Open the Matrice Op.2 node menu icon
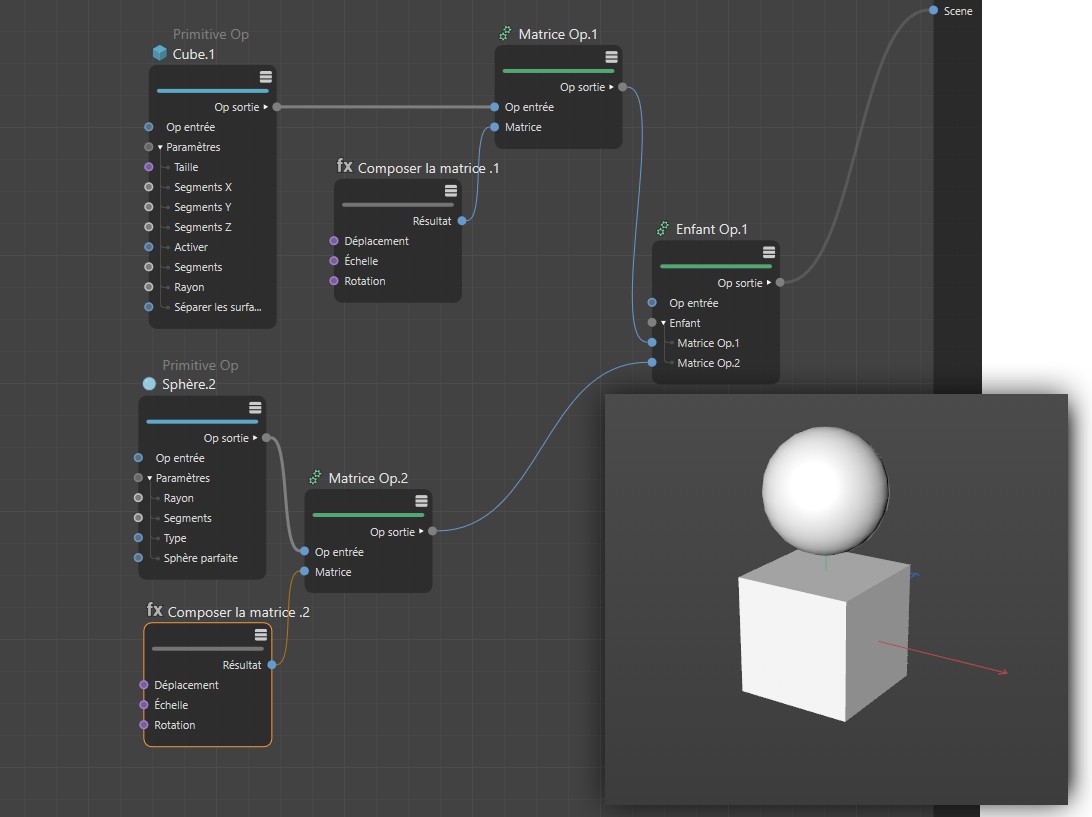Image resolution: width=1092 pixels, height=817 pixels. (421, 502)
